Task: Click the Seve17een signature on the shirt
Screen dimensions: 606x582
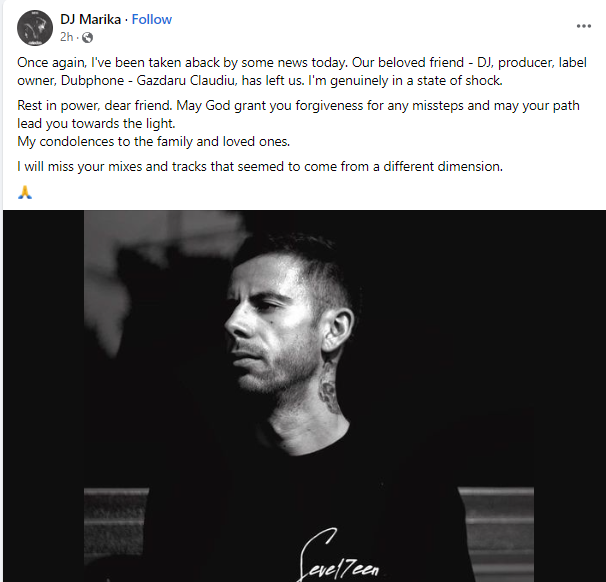Action: (339, 556)
